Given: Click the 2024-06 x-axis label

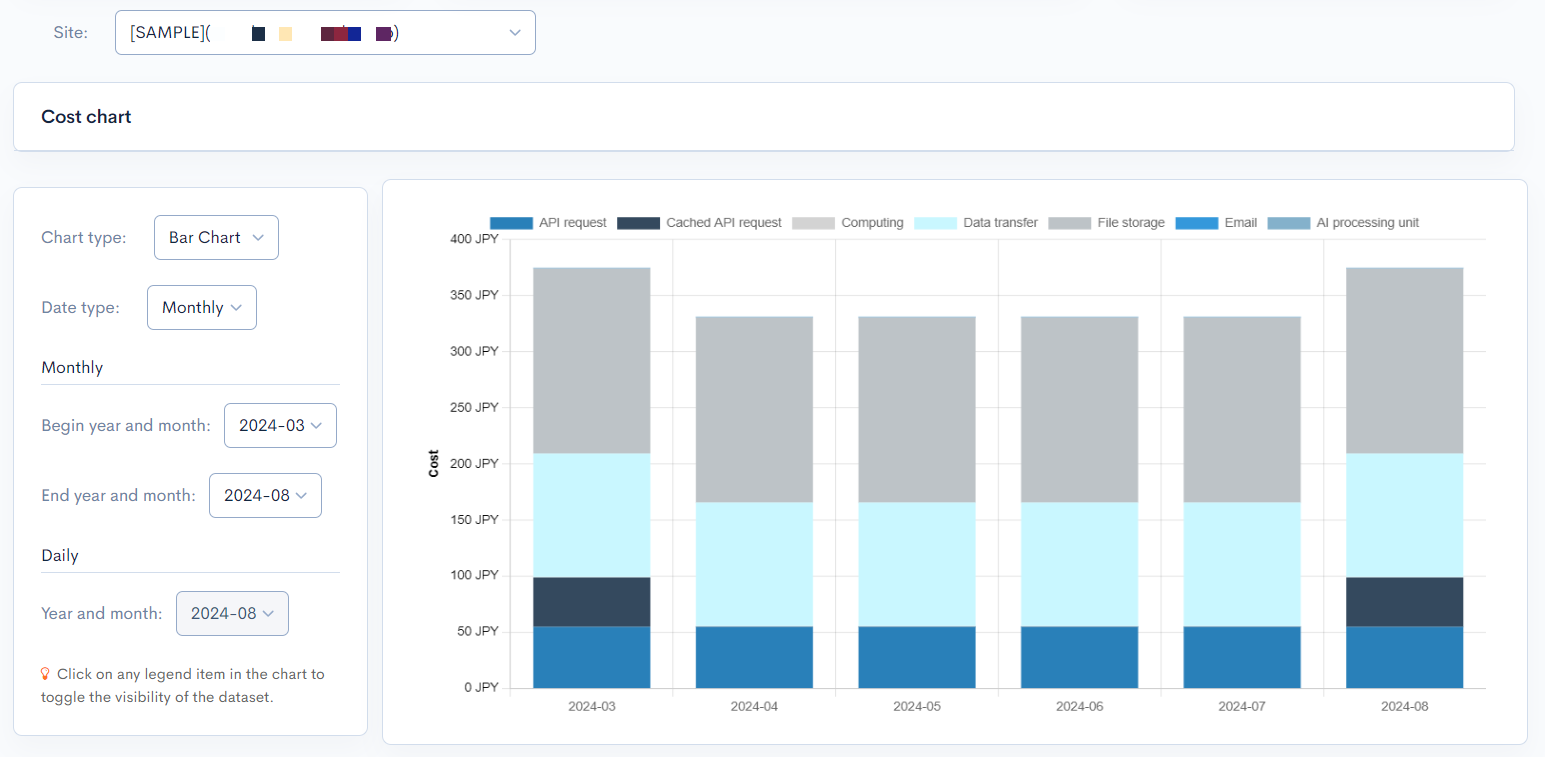Looking at the screenshot, I should tap(1079, 706).
